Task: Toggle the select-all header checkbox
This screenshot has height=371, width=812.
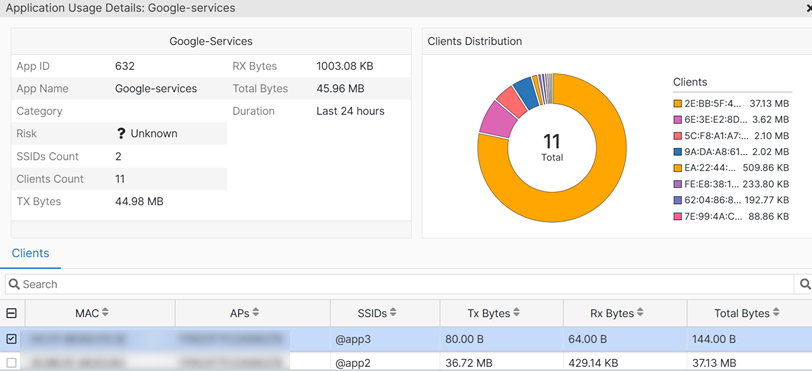Action: click(11, 313)
